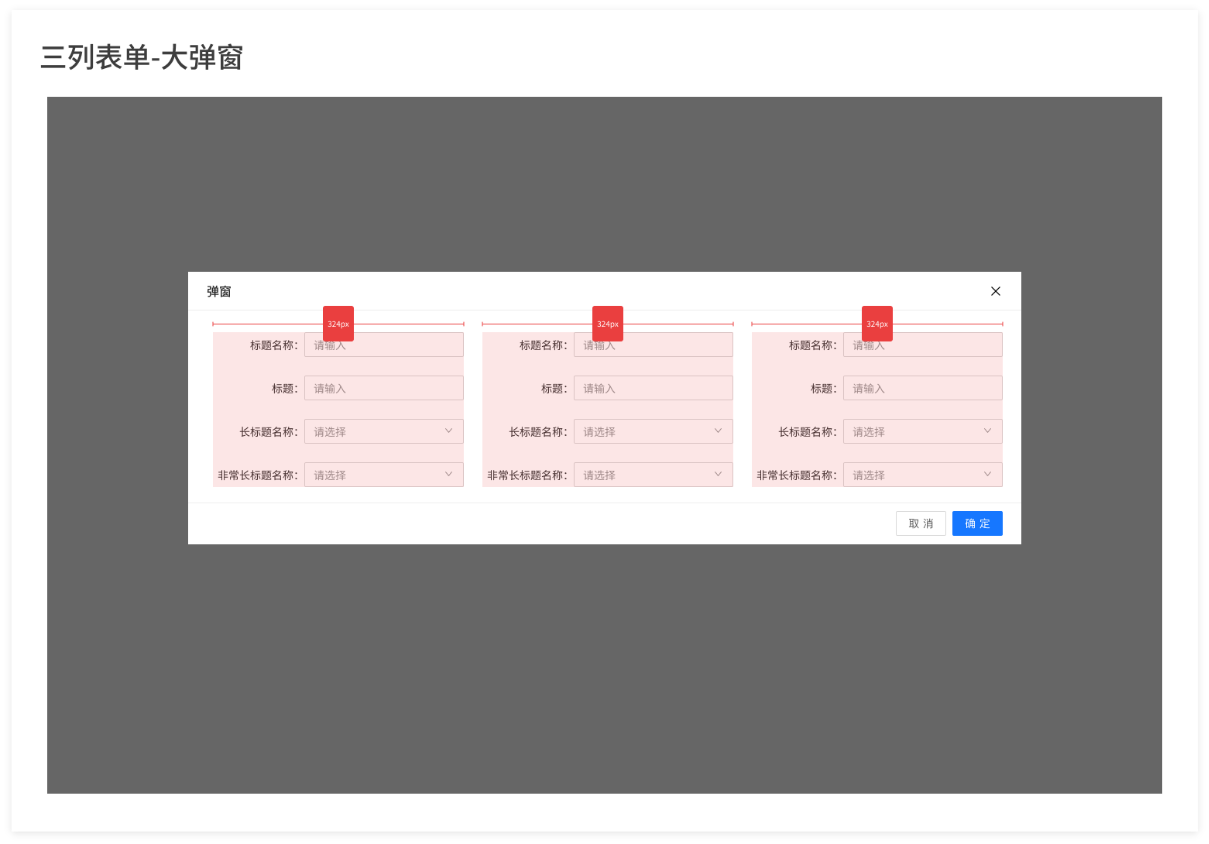Viewport: 1209px width, 844px height.
Task: Close the 弹窗 dialog with the X icon
Action: tap(995, 291)
